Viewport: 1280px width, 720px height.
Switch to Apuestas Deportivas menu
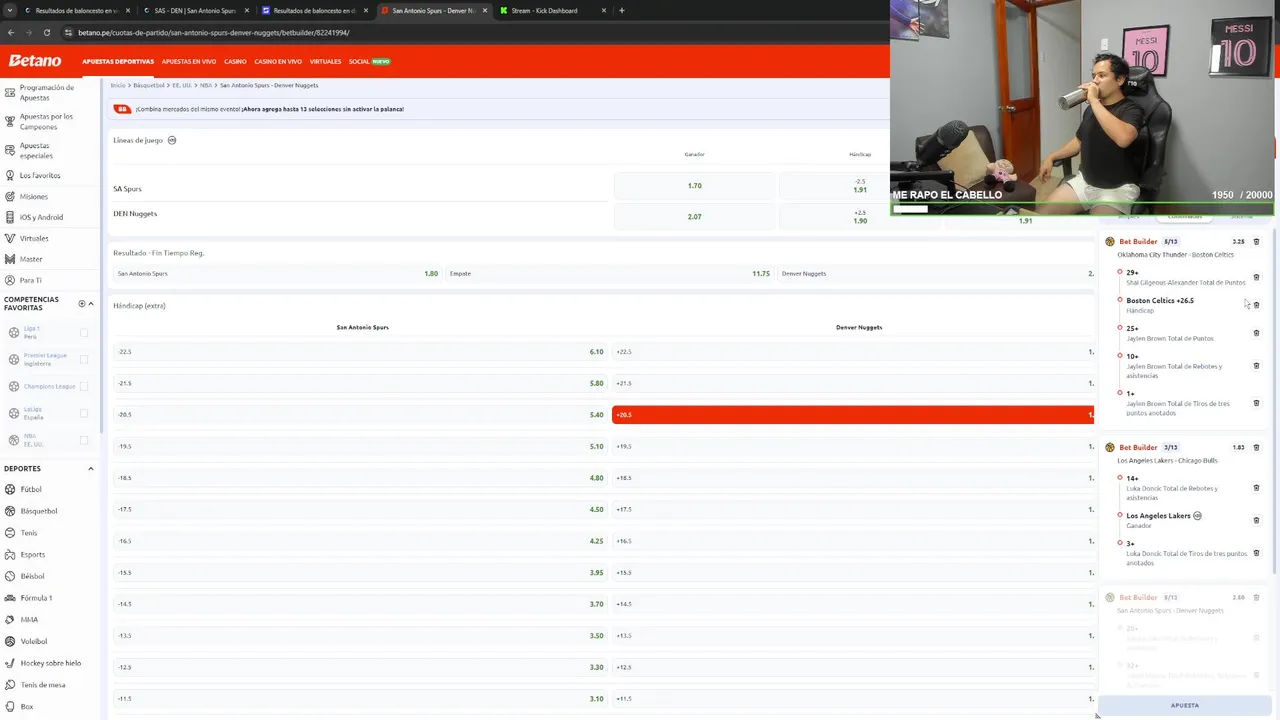click(x=118, y=61)
